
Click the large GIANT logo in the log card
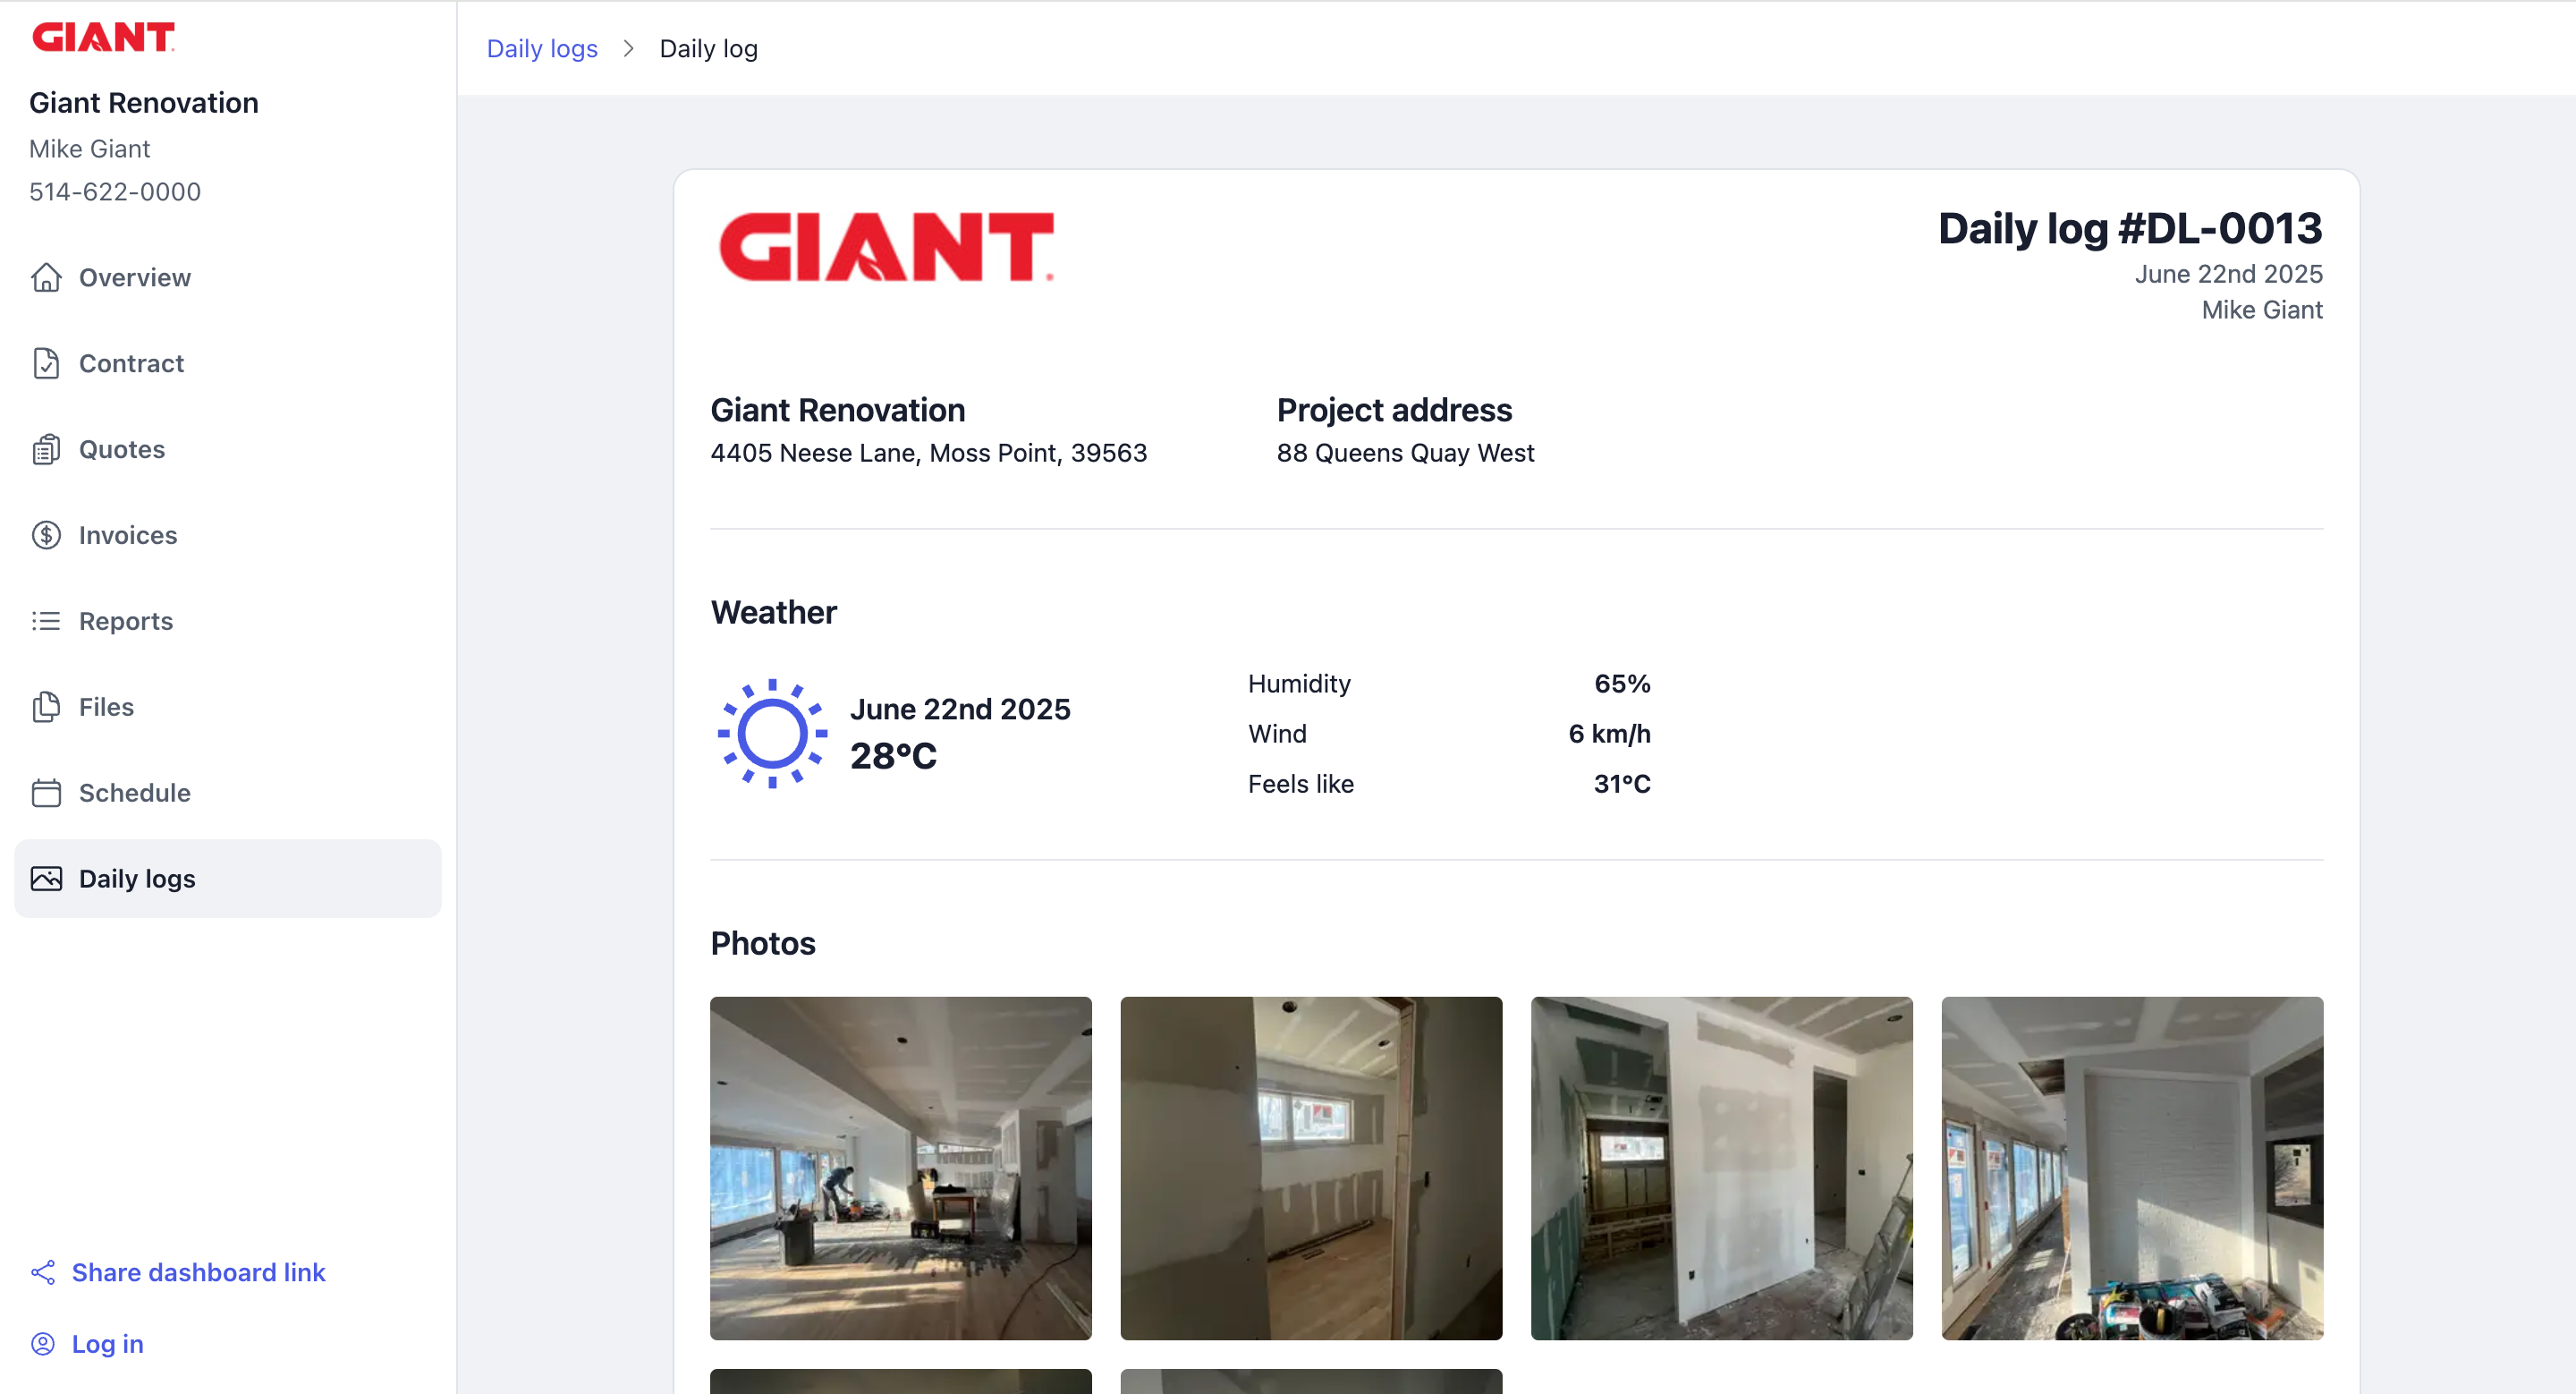click(886, 246)
